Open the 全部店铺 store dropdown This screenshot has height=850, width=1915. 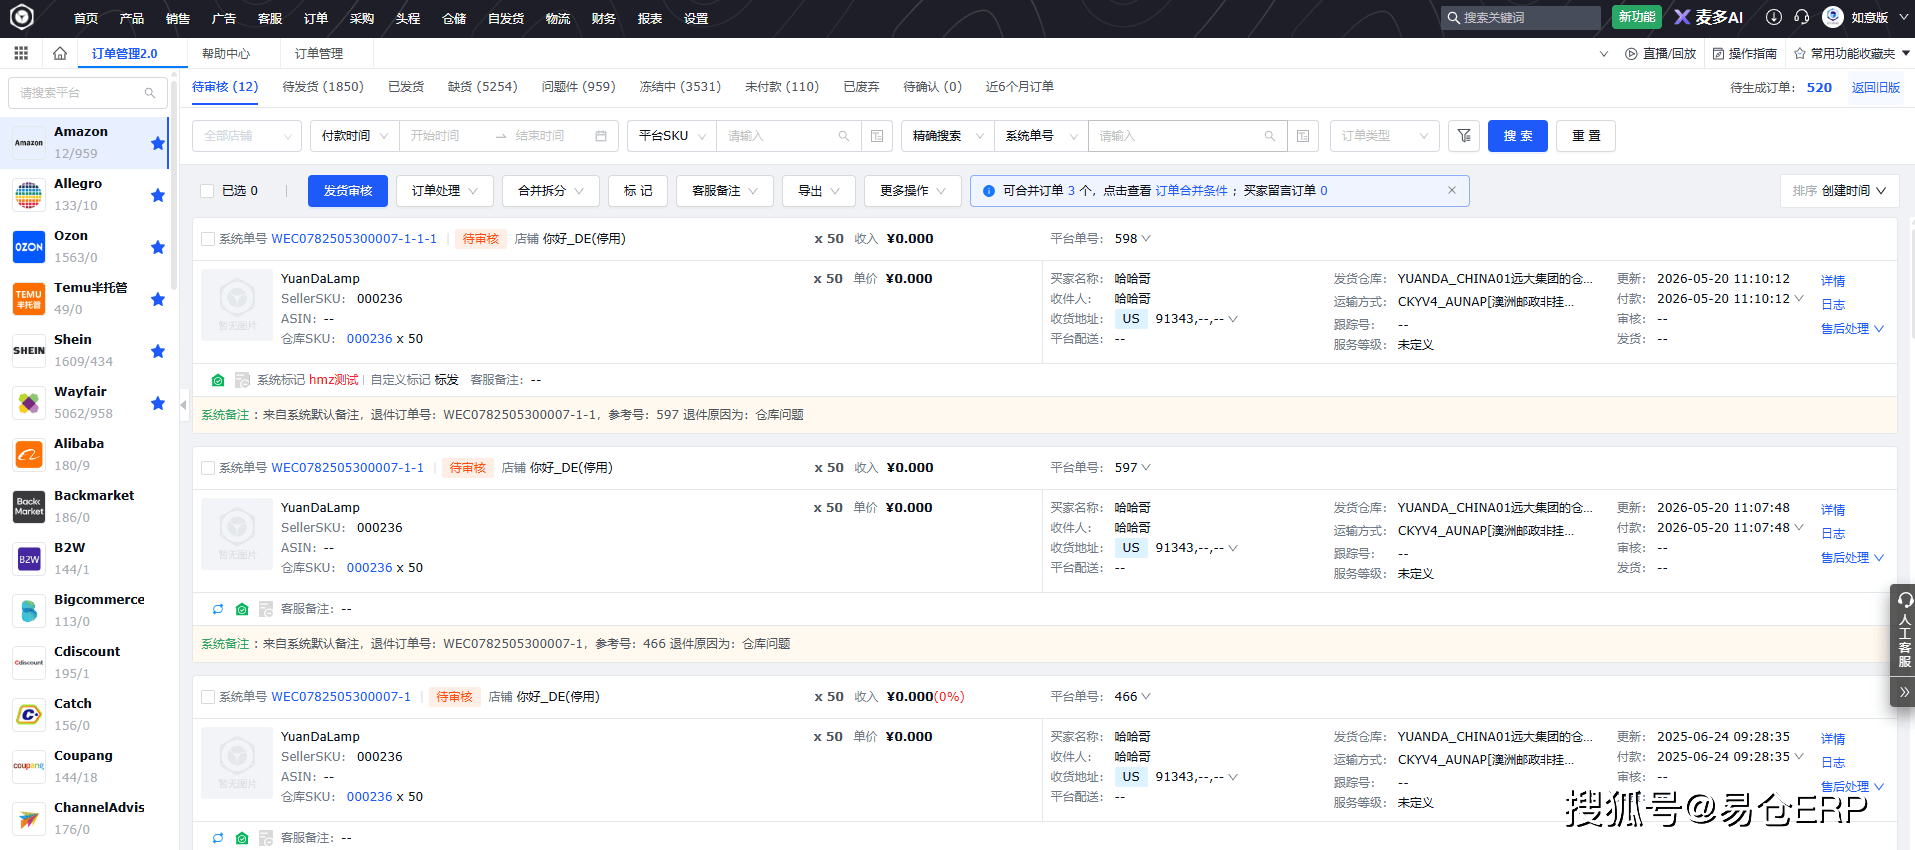pyautogui.click(x=247, y=136)
